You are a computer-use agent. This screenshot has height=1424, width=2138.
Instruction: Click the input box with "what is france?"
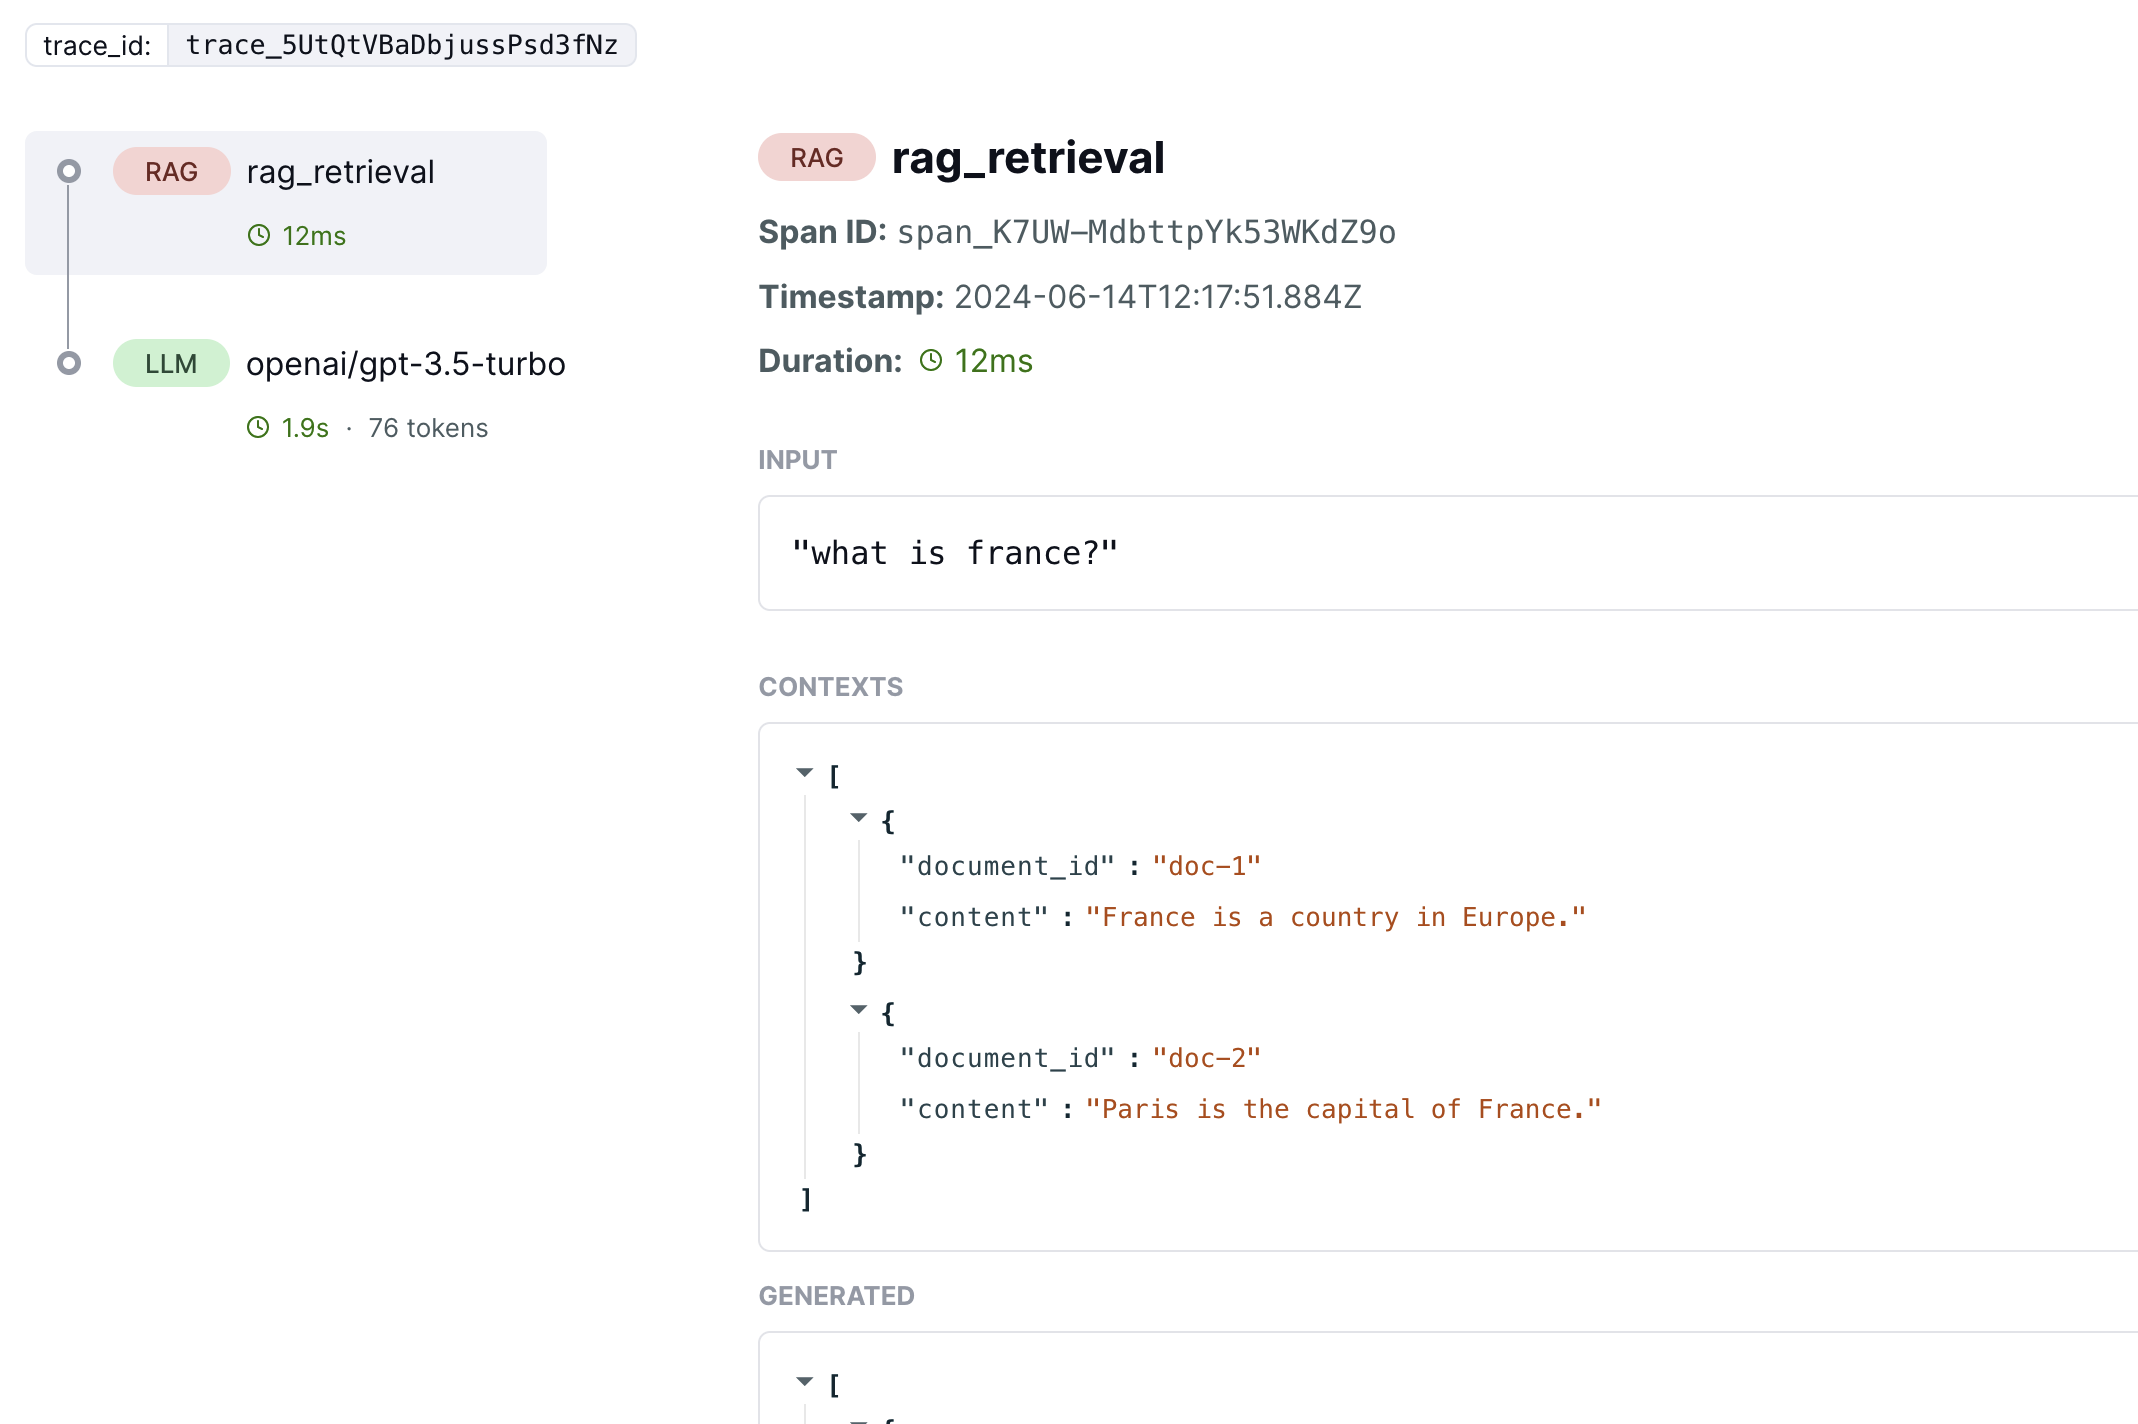pyautogui.click(x=1448, y=553)
